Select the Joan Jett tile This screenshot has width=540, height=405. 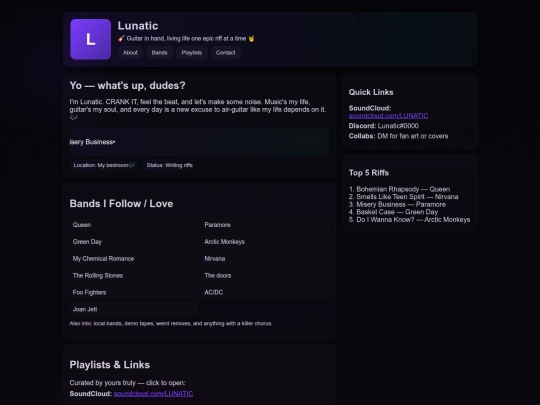click(134, 309)
